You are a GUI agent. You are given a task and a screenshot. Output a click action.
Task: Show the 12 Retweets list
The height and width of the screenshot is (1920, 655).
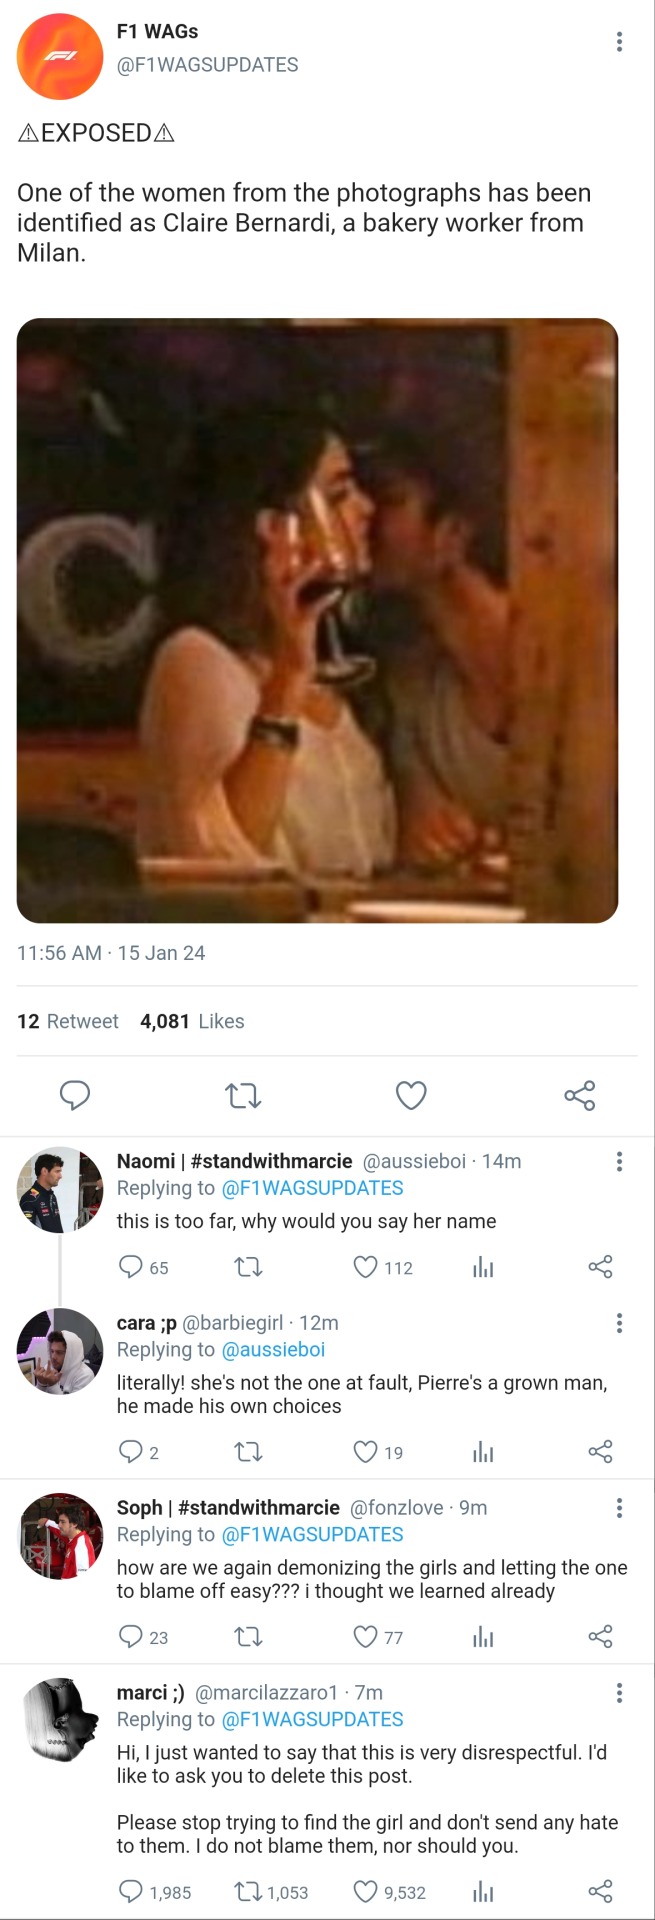click(68, 1021)
